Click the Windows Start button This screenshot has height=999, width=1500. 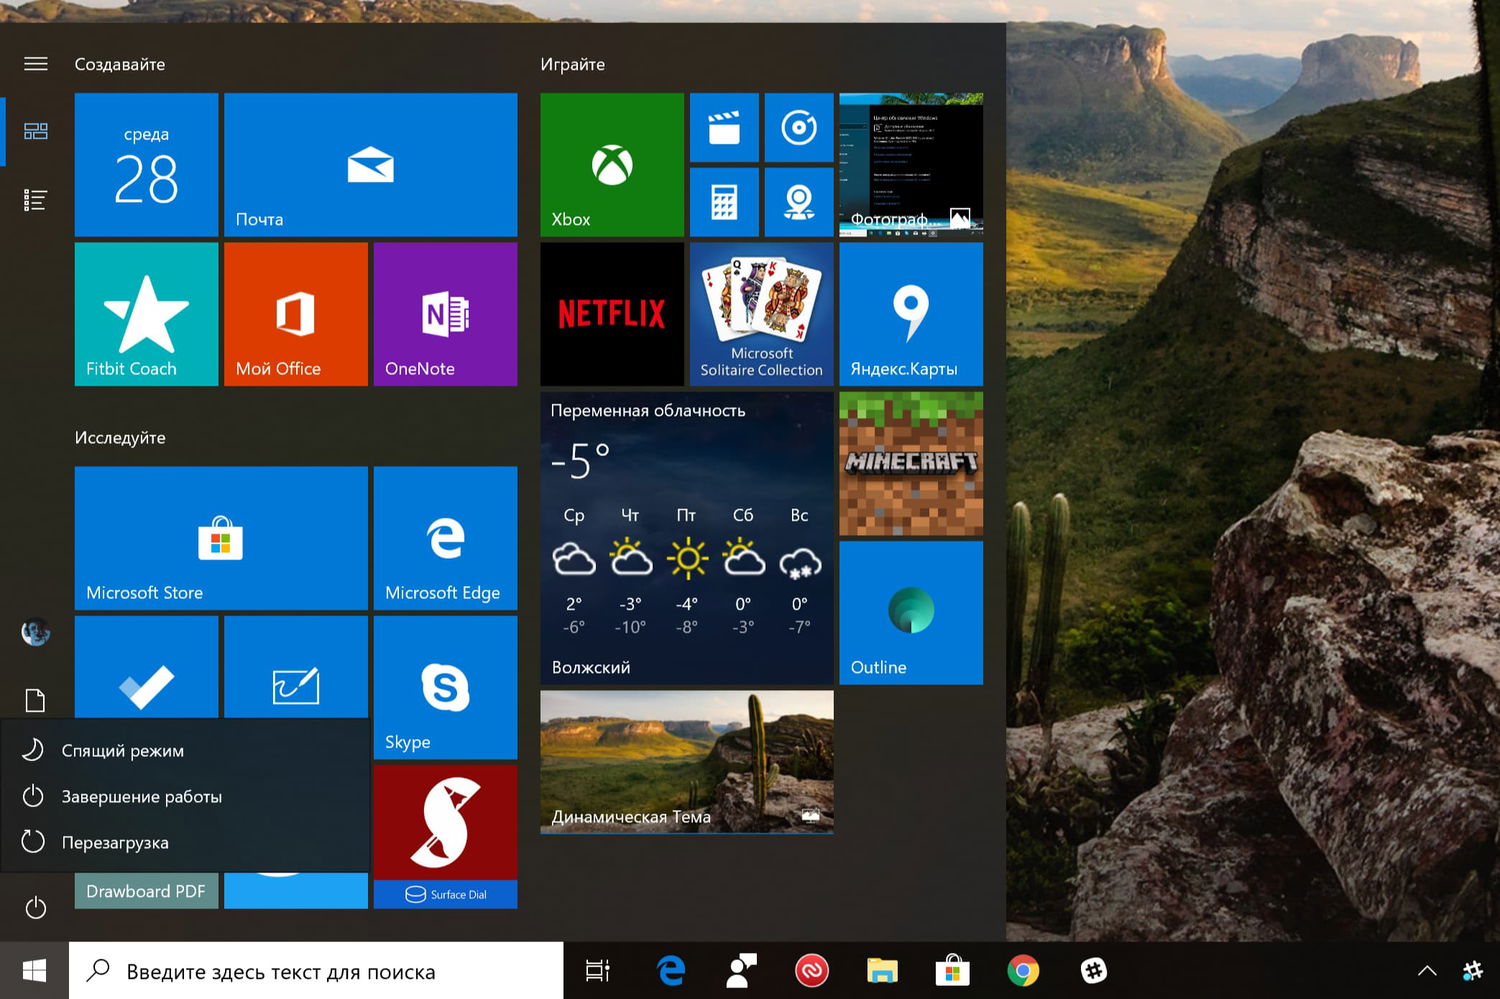(34, 970)
